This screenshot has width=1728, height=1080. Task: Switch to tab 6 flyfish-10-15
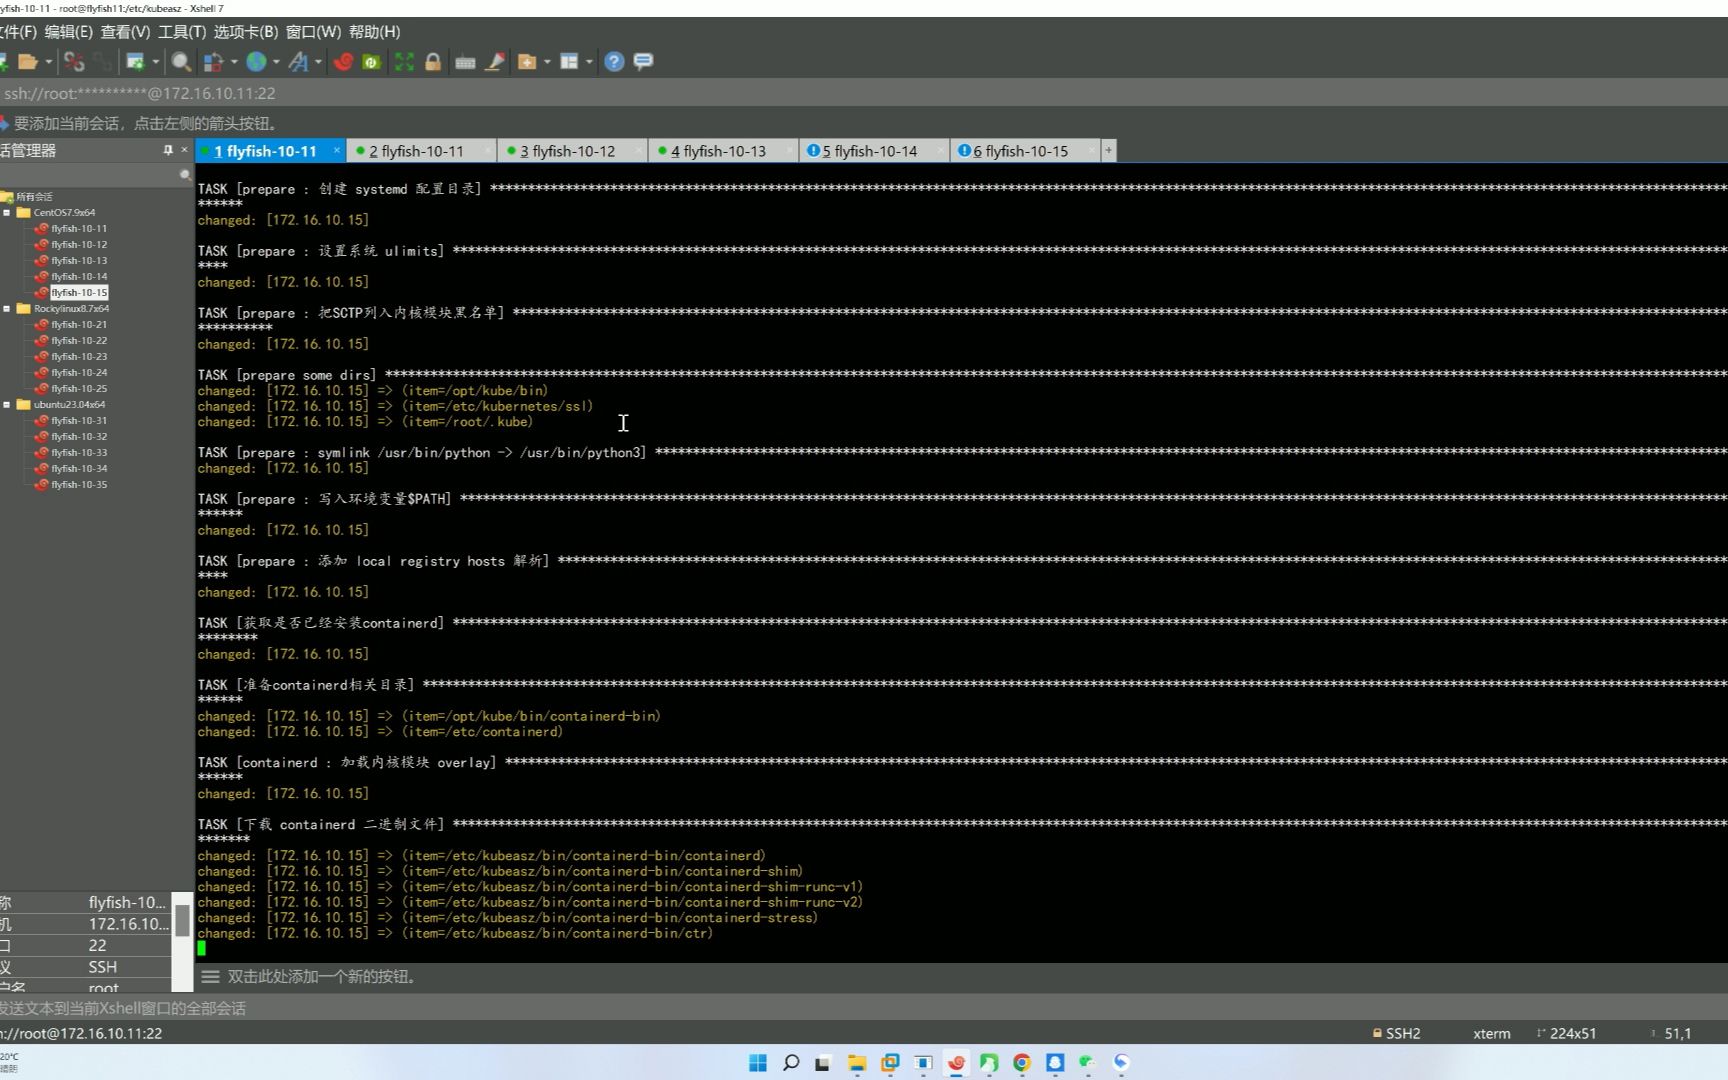point(1020,151)
